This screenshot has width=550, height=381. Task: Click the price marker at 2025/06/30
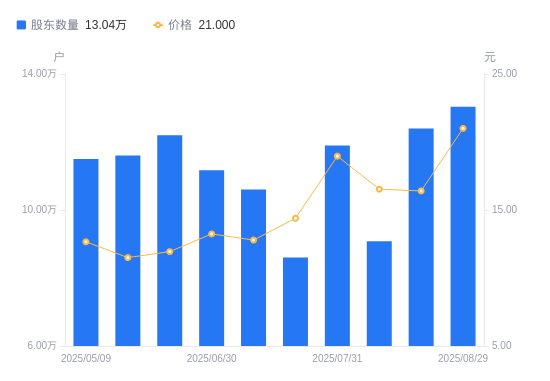[x=212, y=234]
